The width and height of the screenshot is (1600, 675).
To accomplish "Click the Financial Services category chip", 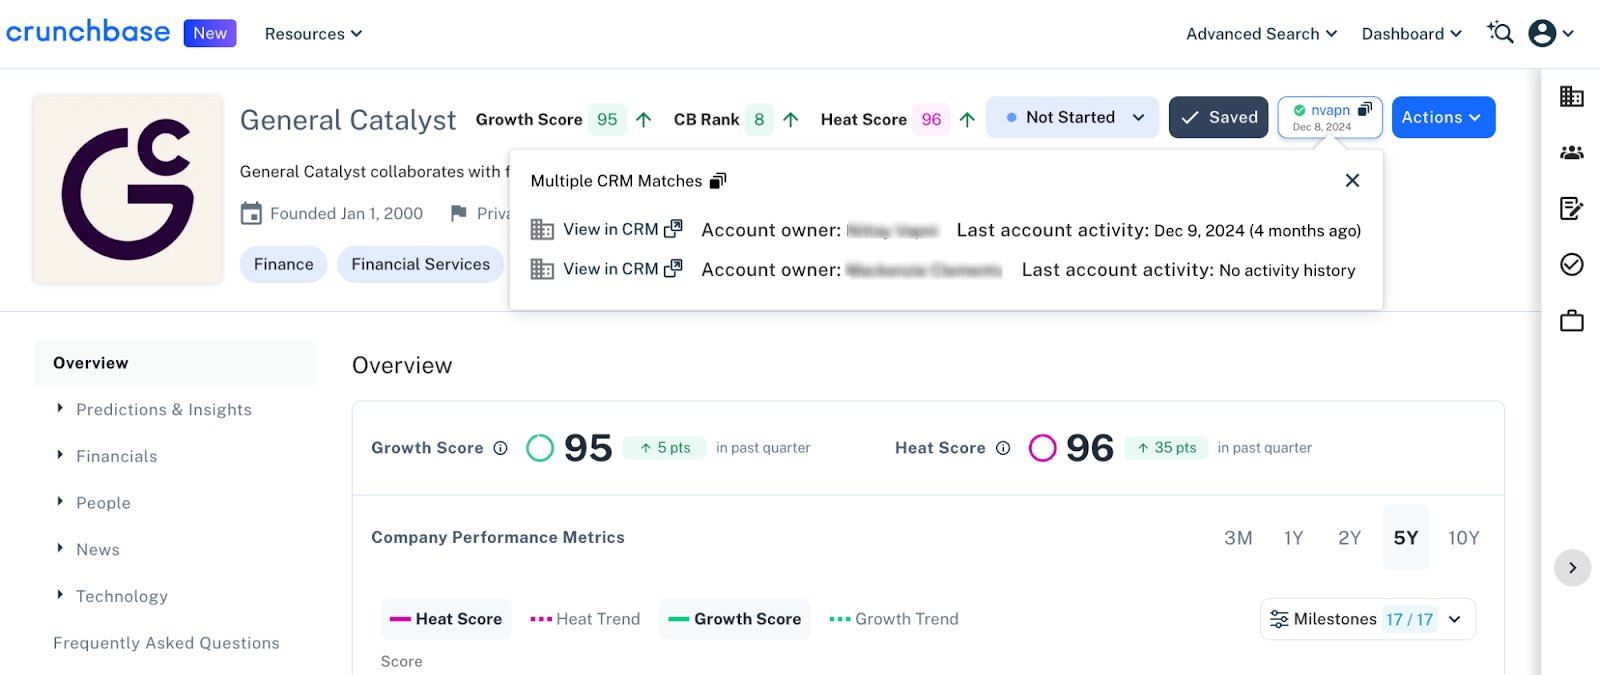I will tap(421, 264).
